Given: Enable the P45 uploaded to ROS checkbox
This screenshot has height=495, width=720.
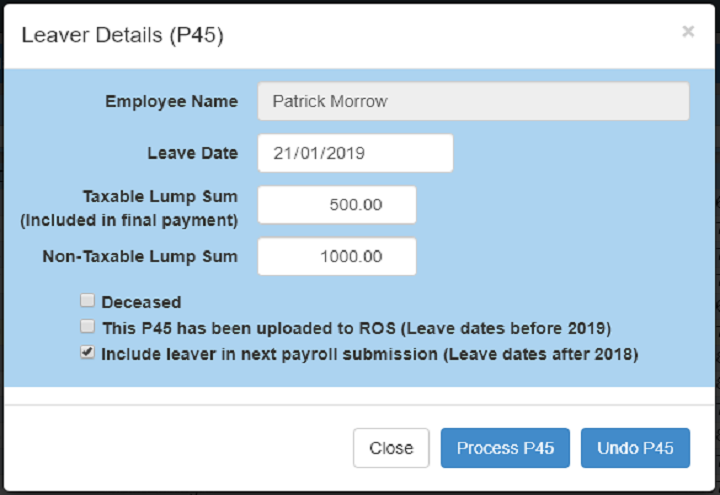Looking at the screenshot, I should coord(88,326).
